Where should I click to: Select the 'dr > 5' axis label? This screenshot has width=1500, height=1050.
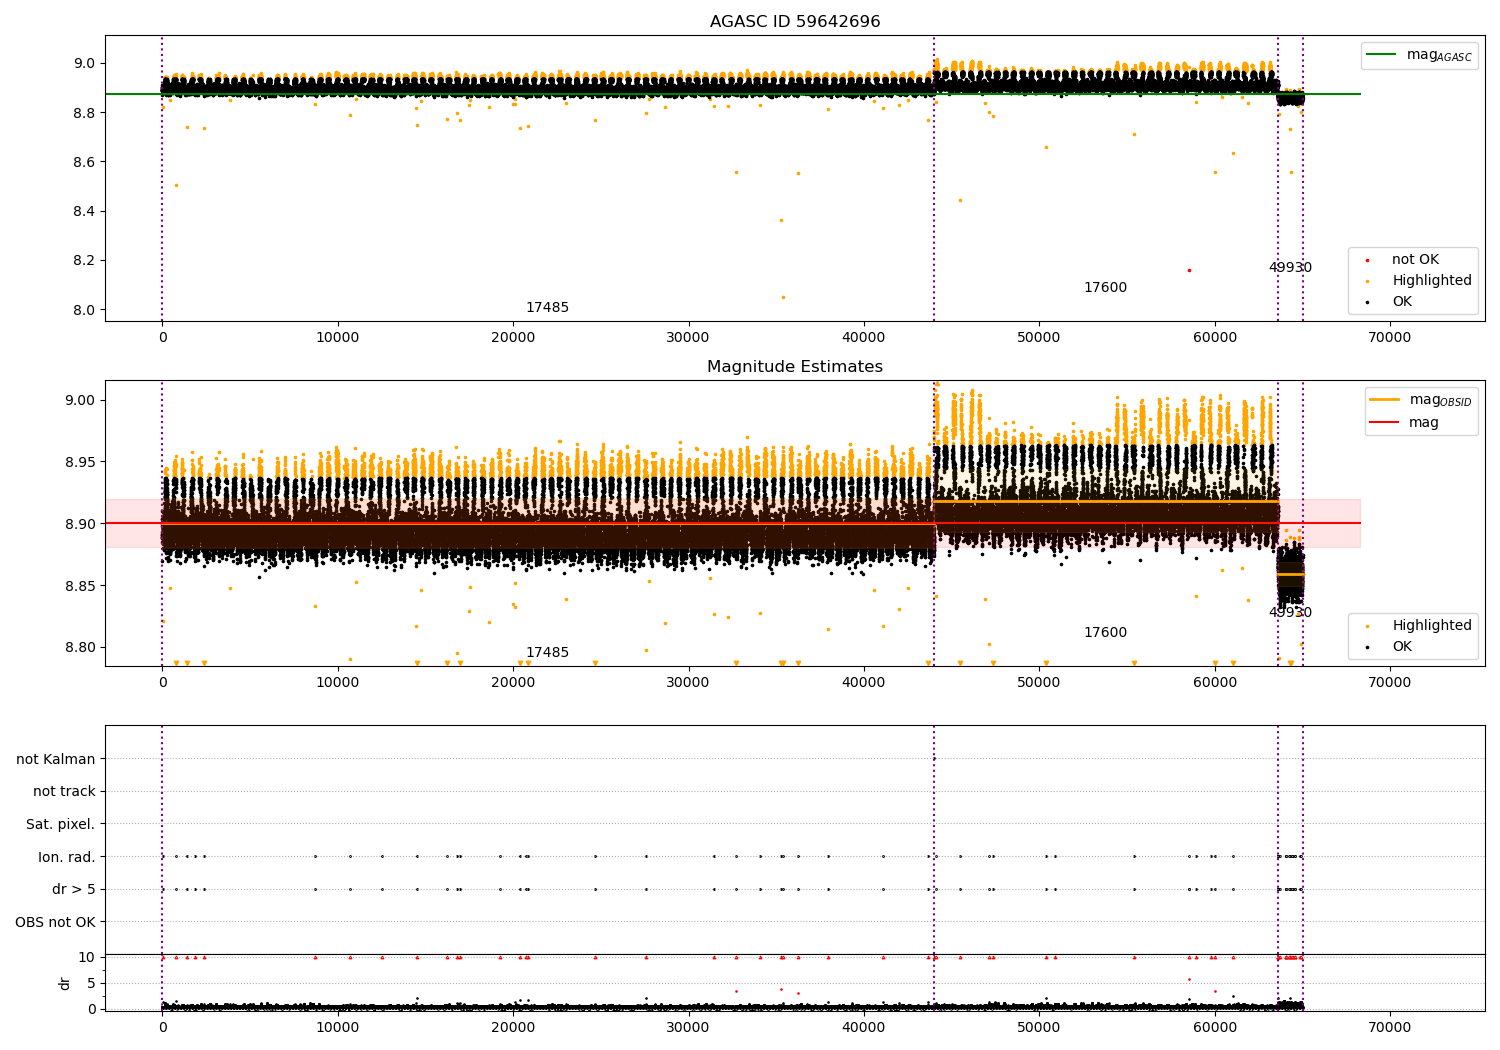click(x=74, y=889)
